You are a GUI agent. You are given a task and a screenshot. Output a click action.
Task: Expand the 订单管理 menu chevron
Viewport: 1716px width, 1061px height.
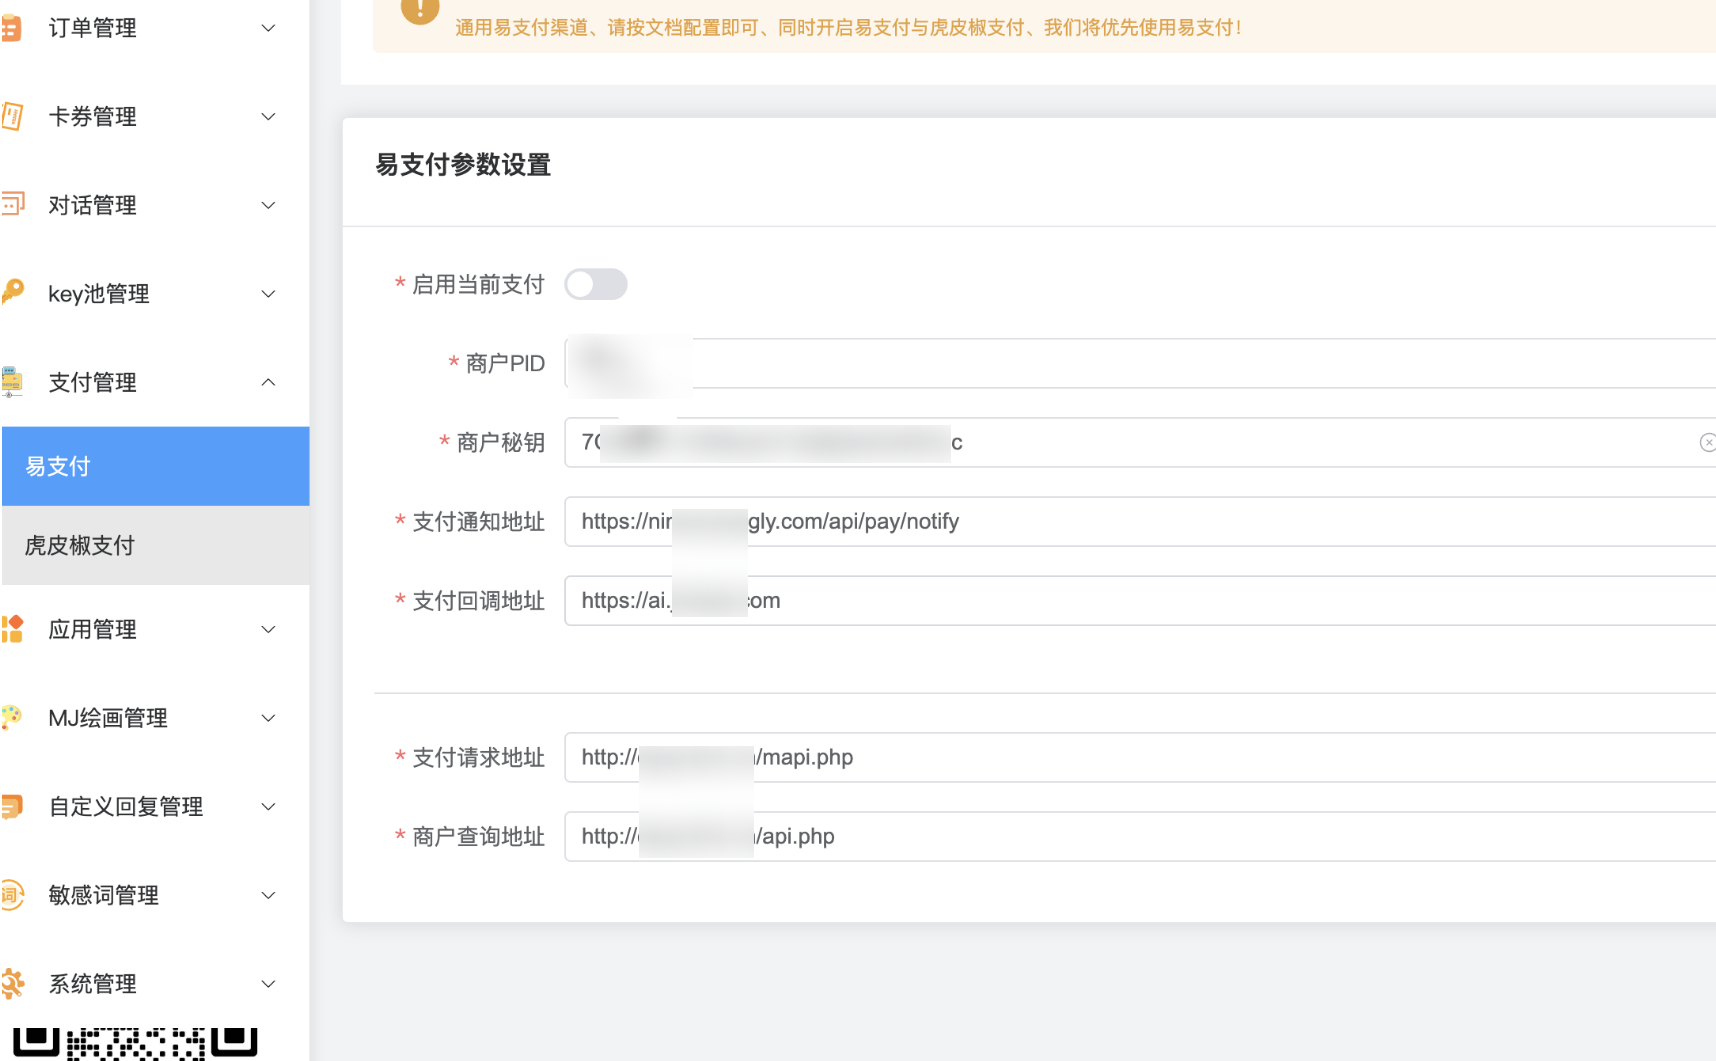268,28
